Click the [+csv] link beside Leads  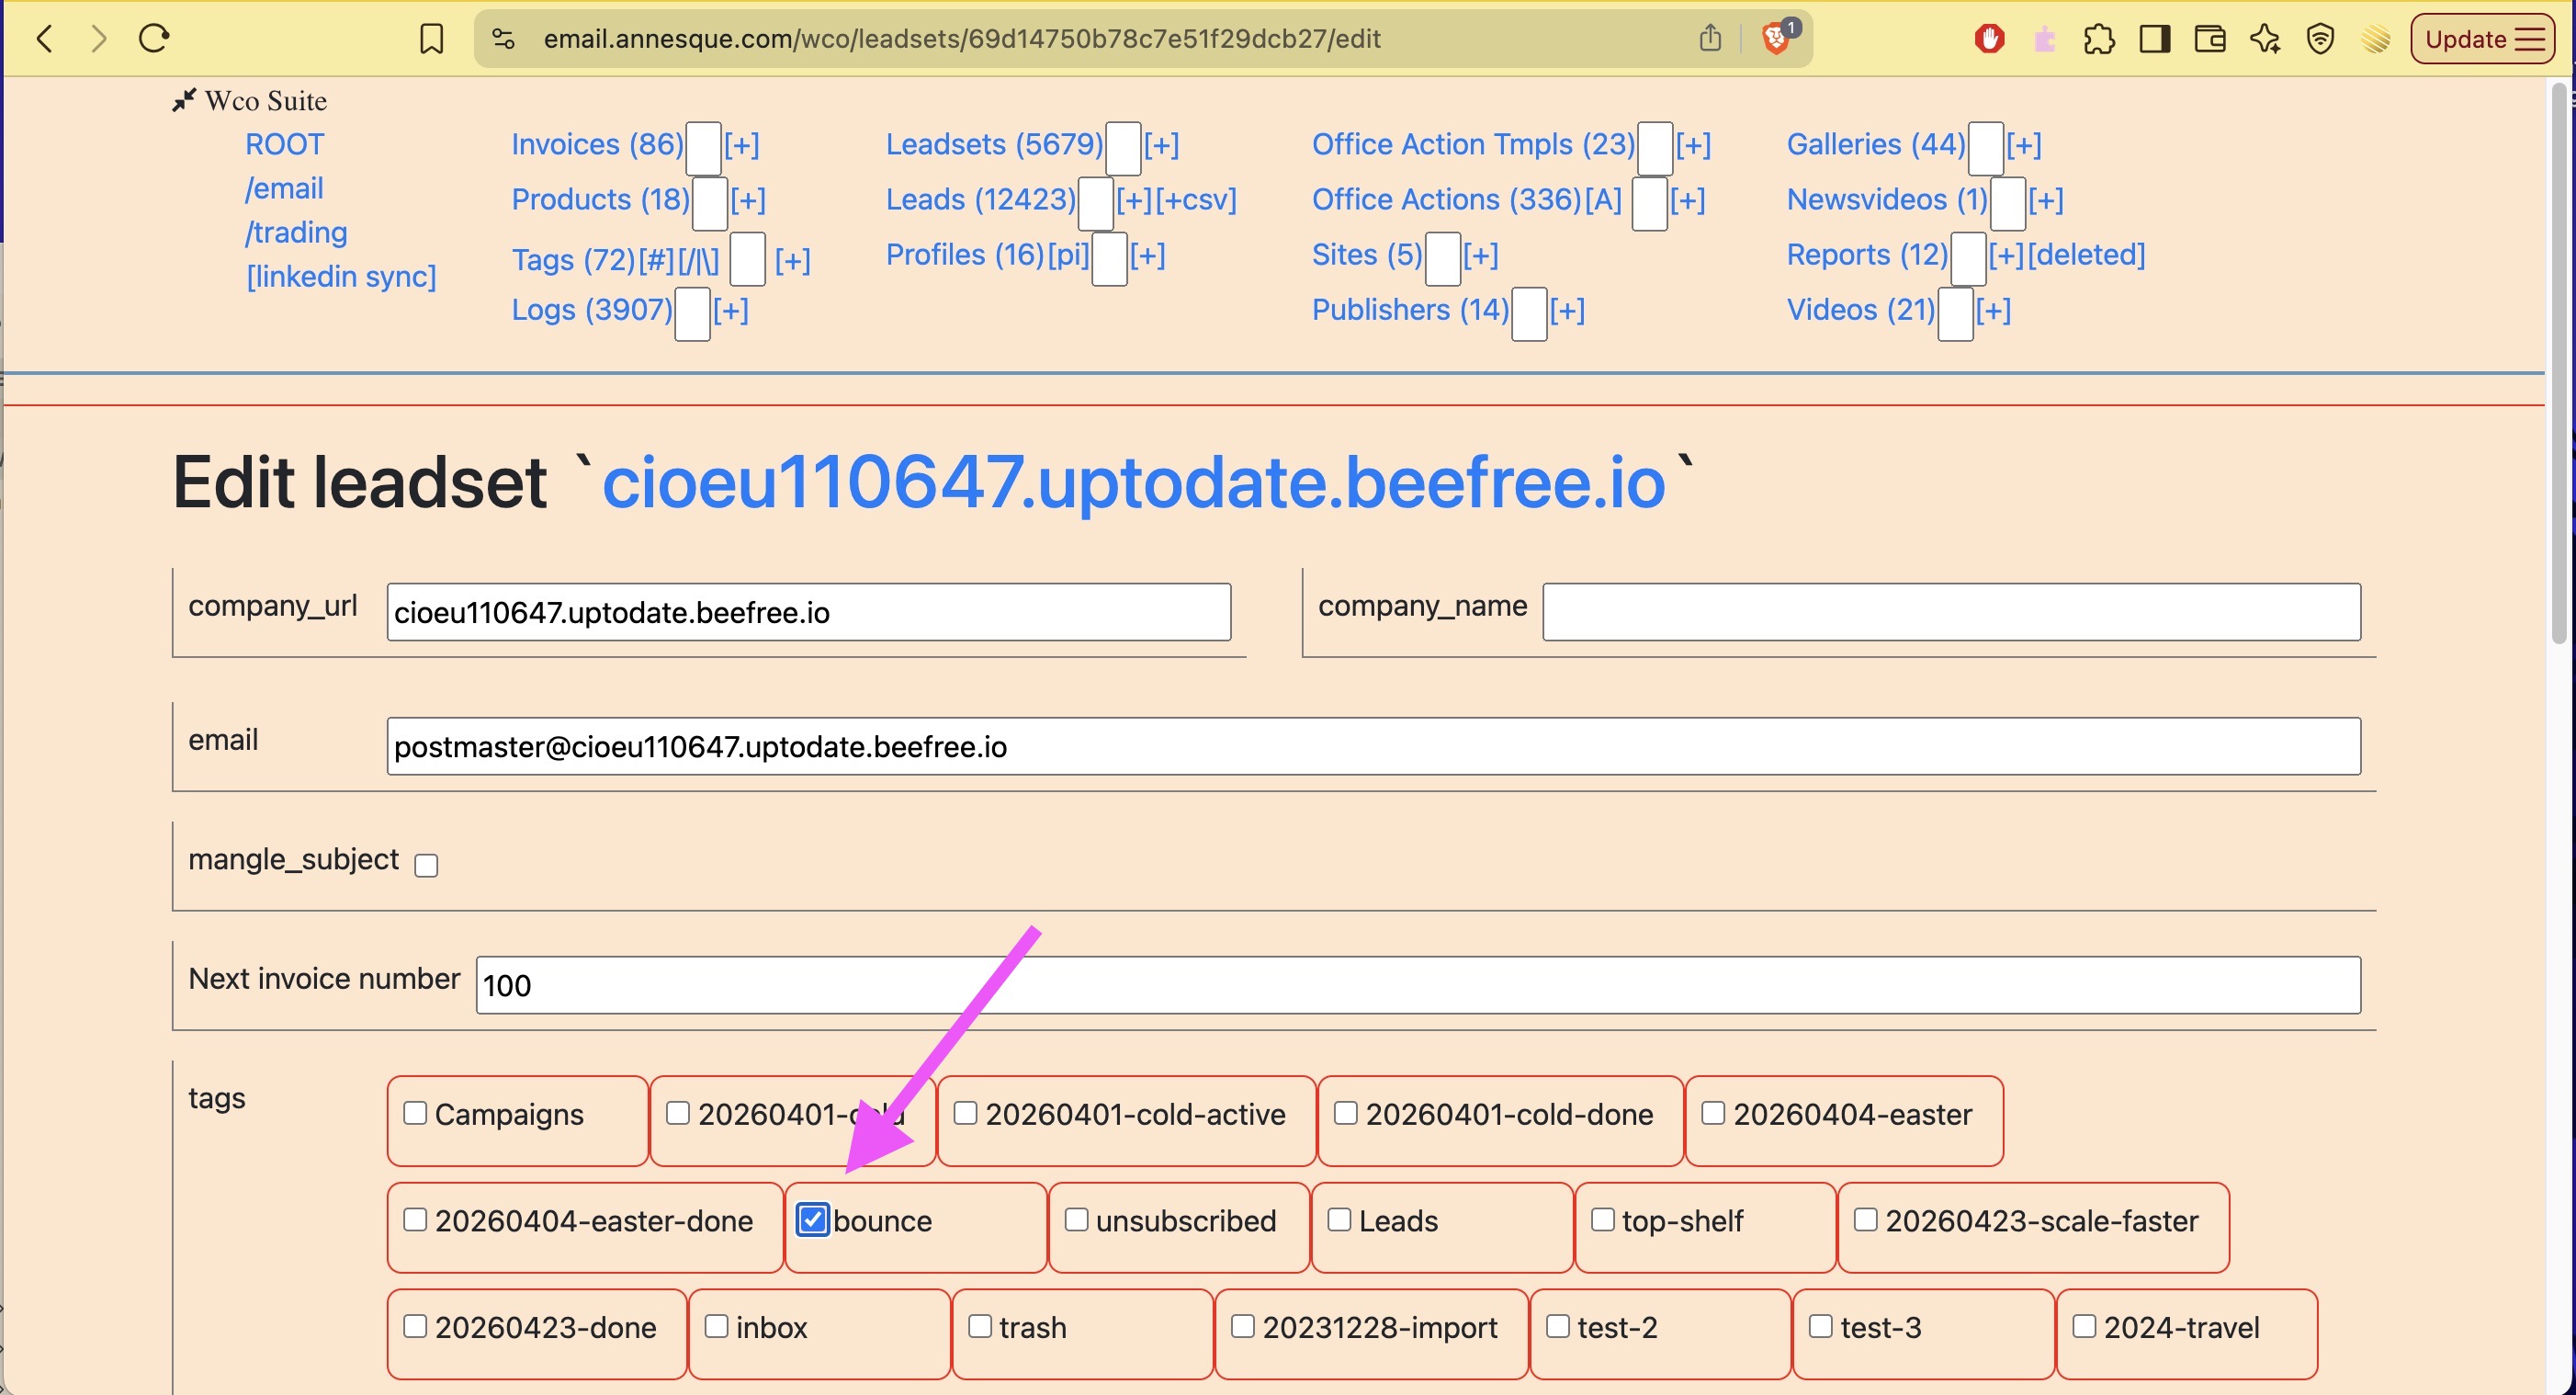pyautogui.click(x=1196, y=199)
